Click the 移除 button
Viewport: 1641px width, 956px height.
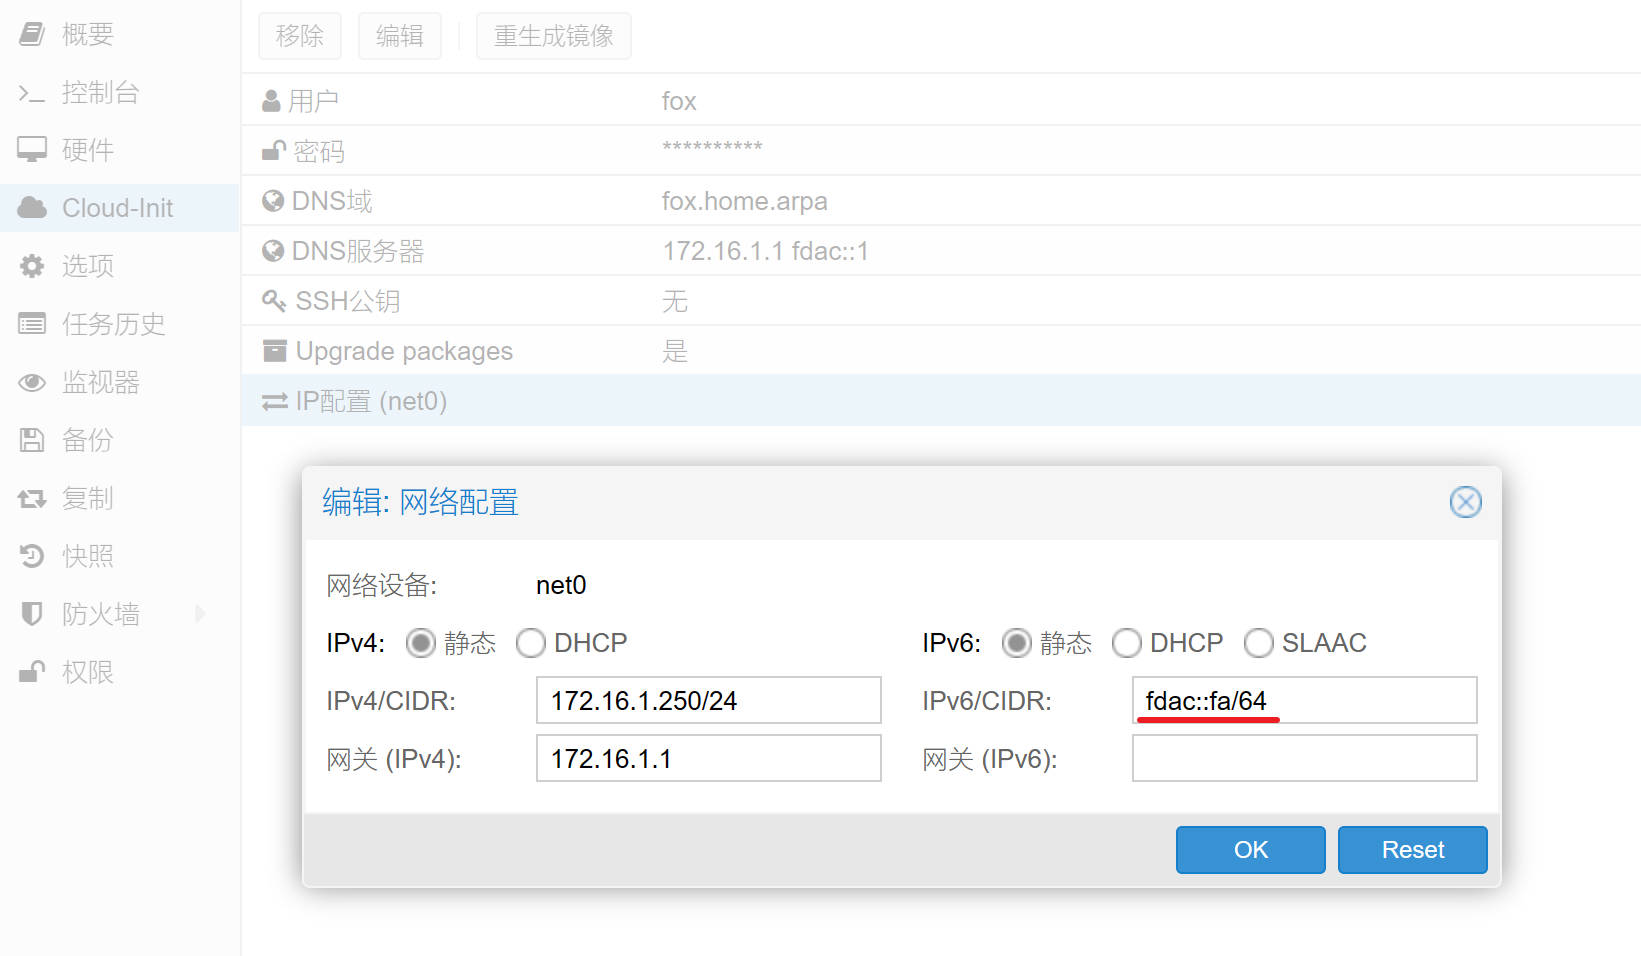pos(300,36)
